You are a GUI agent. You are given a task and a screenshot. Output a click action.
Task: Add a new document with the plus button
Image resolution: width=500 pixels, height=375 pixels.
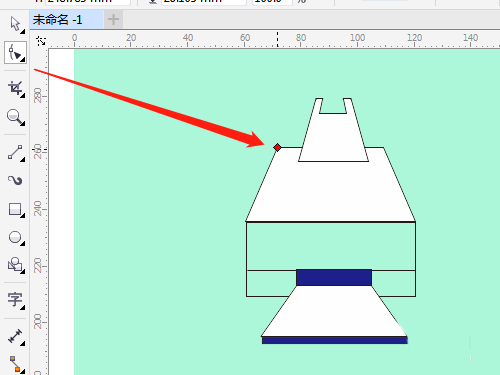(113, 20)
